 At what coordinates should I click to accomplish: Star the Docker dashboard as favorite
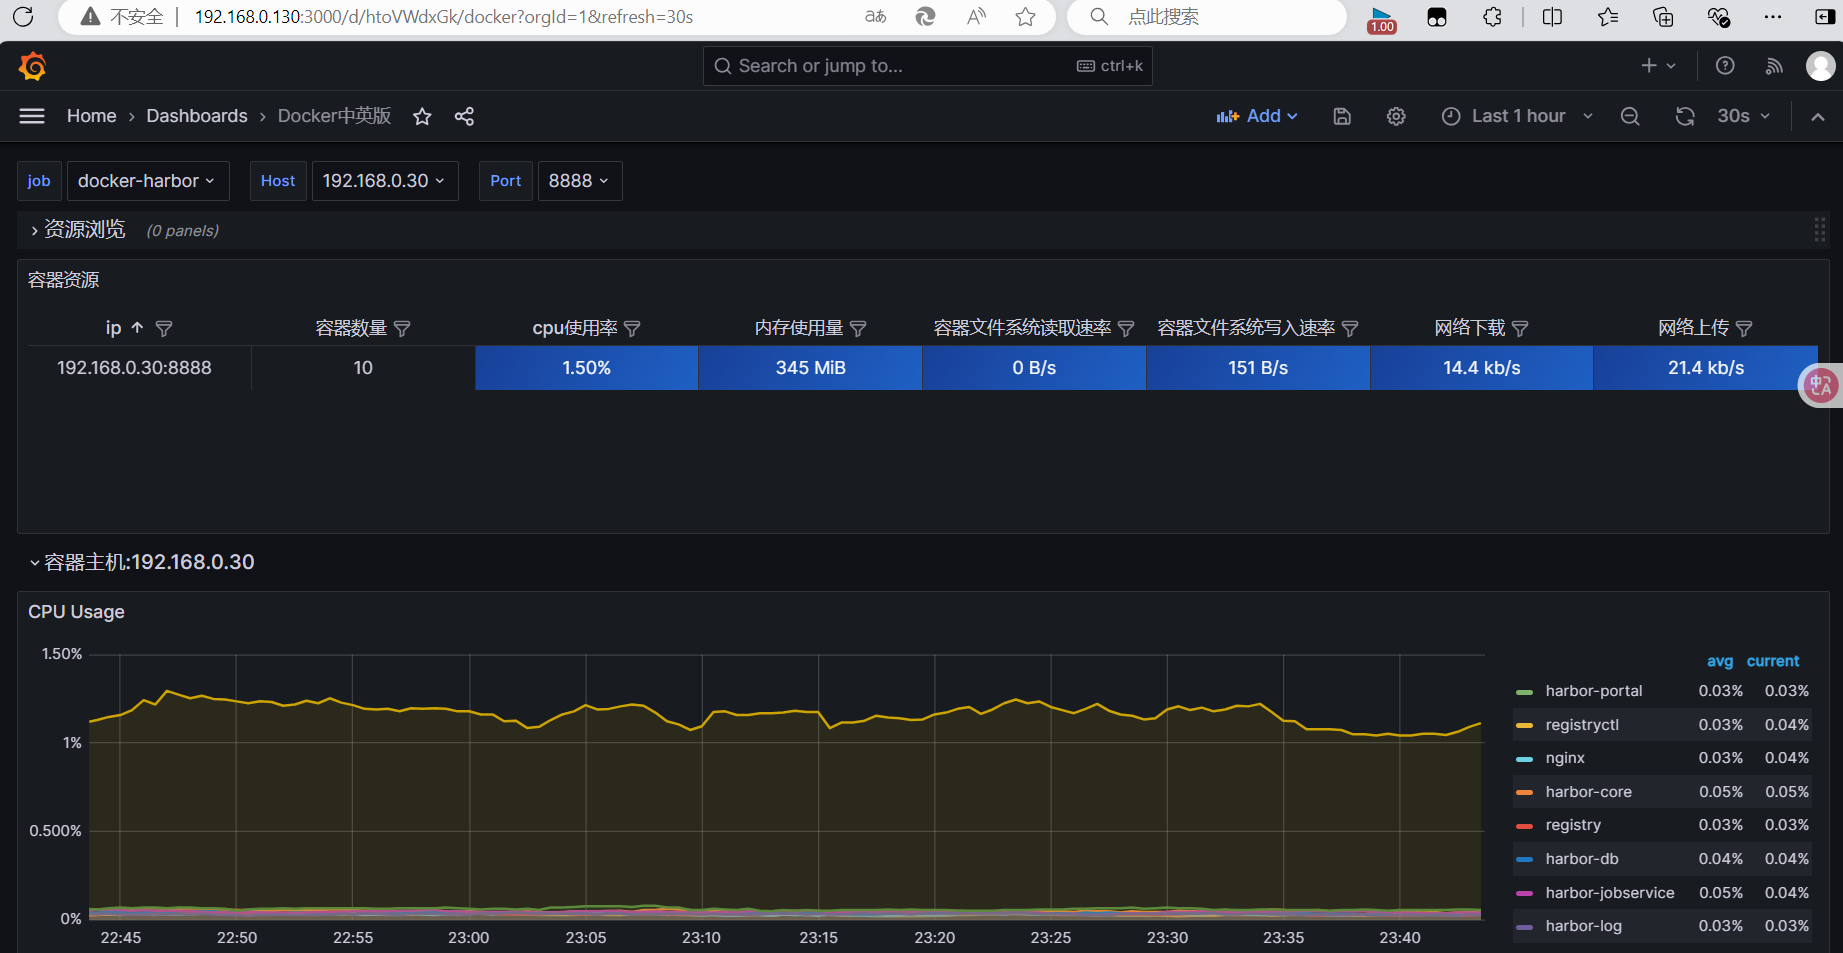pos(422,116)
